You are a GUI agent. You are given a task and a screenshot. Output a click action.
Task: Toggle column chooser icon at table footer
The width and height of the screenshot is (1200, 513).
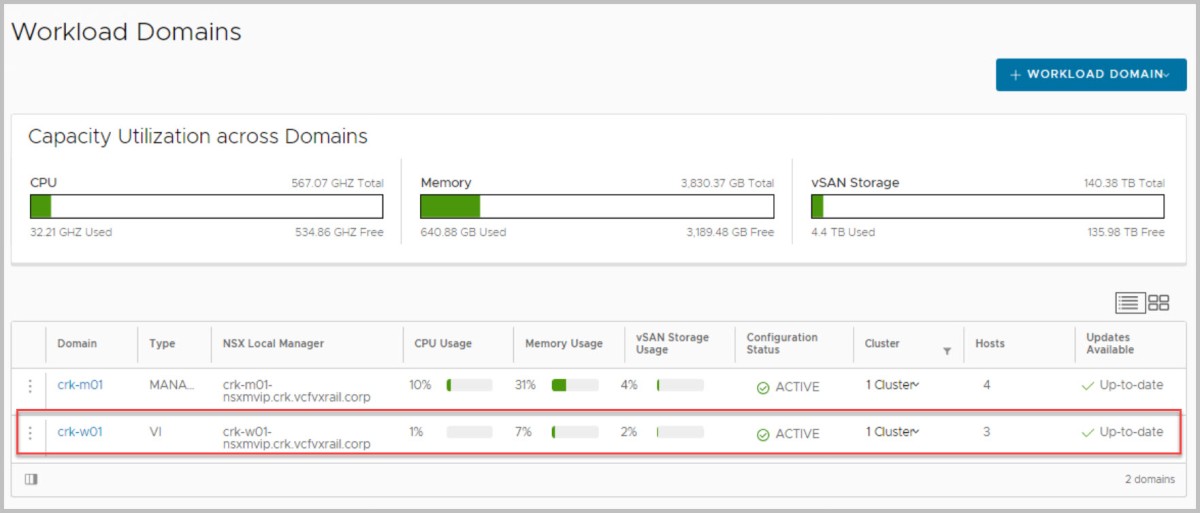[31, 479]
